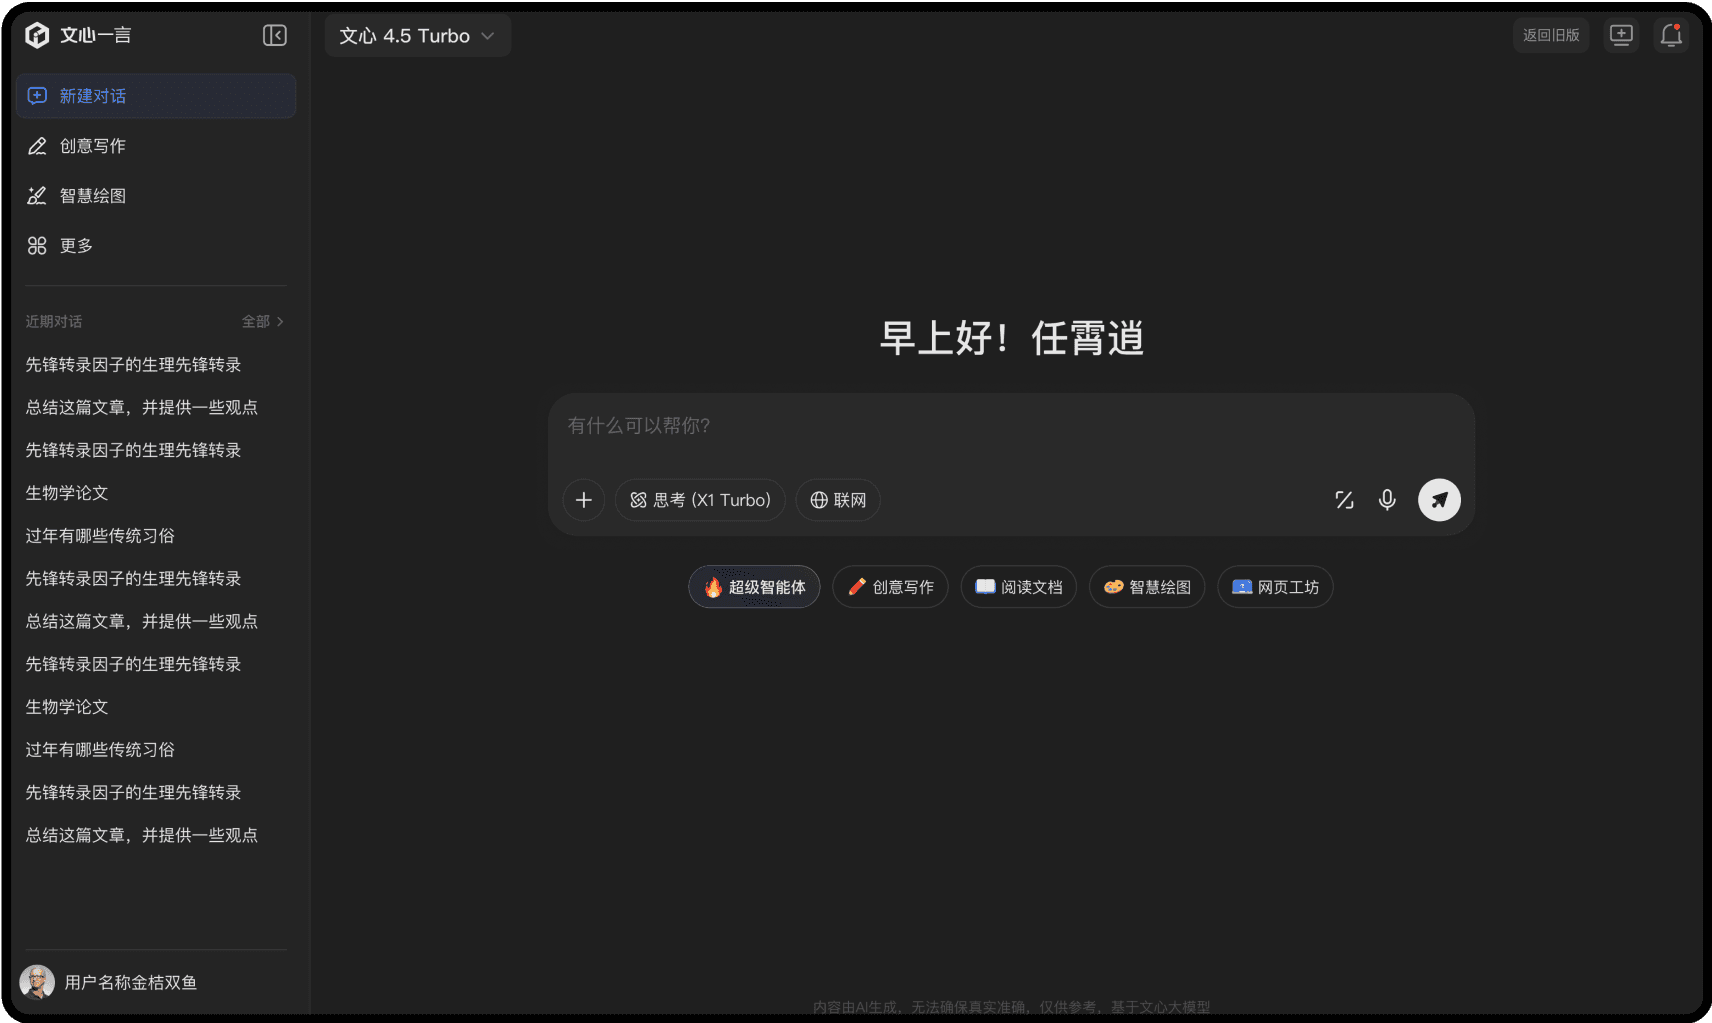
Task: Click the 文心一言 logo icon
Action: click(x=37, y=35)
